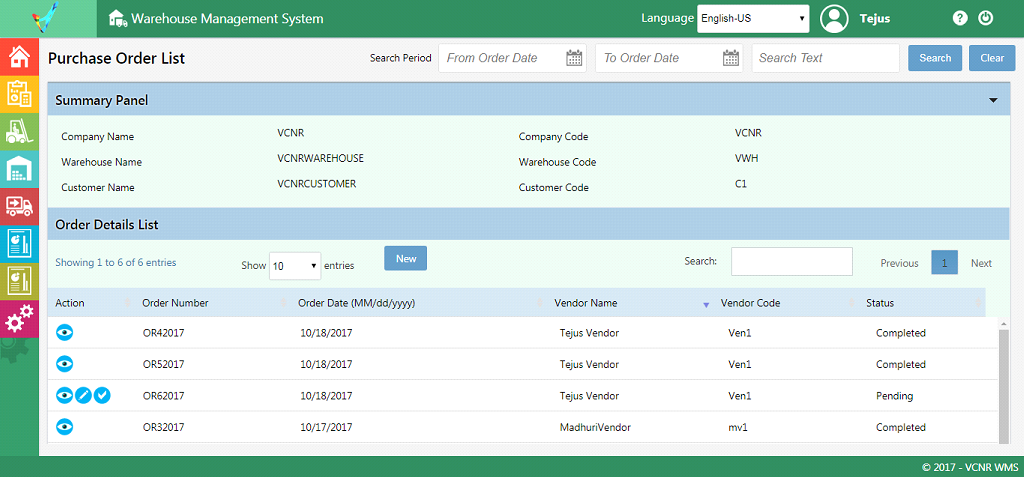Image resolution: width=1024 pixels, height=477 pixels.
Task: Open the Show entries count dropdown
Action: click(x=295, y=266)
